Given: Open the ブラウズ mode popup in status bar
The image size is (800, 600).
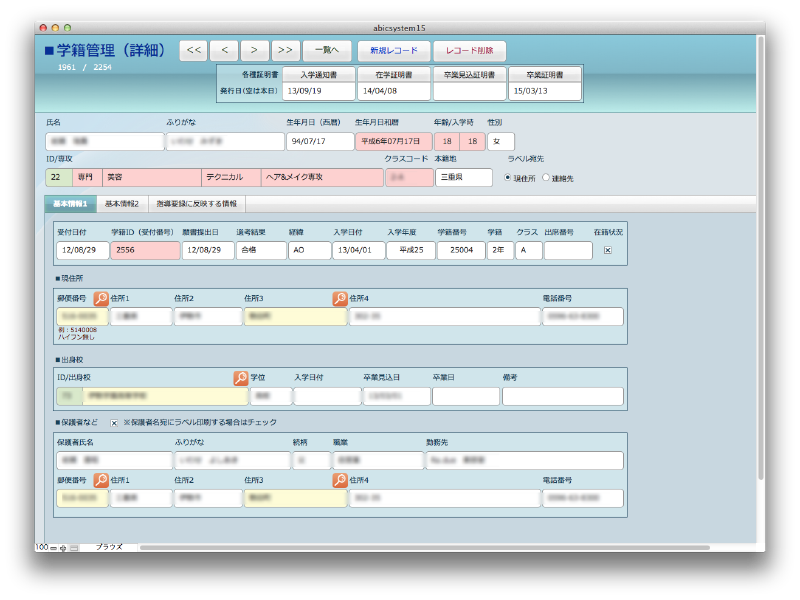Looking at the screenshot, I should tap(109, 547).
